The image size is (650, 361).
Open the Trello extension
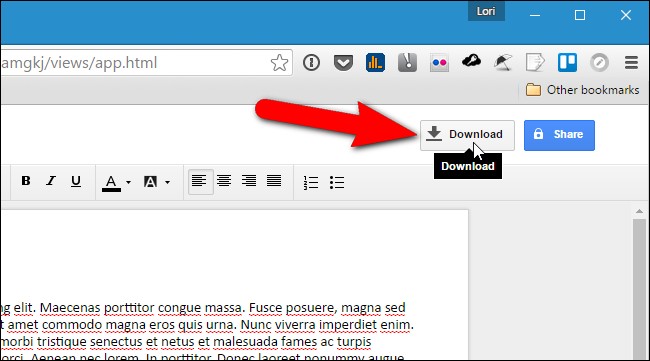coord(567,63)
